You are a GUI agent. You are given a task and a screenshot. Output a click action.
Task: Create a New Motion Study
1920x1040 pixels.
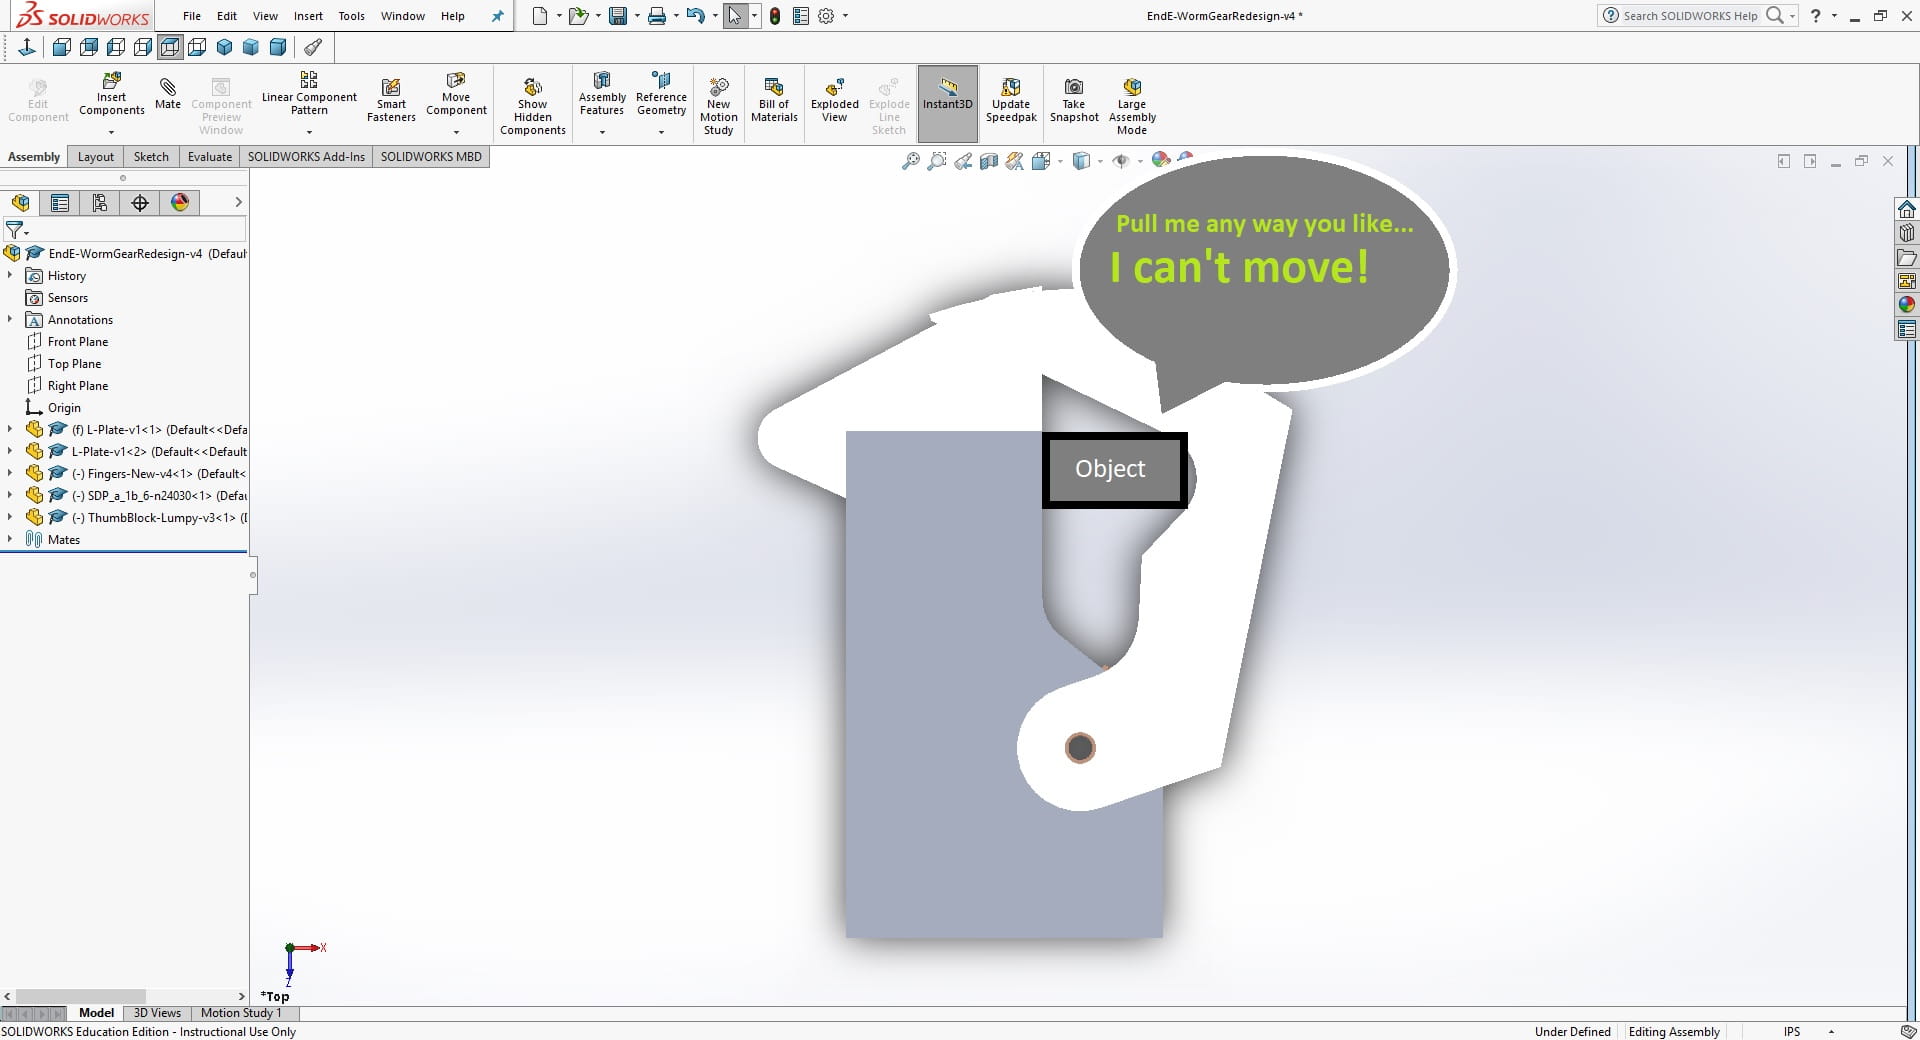tap(718, 105)
